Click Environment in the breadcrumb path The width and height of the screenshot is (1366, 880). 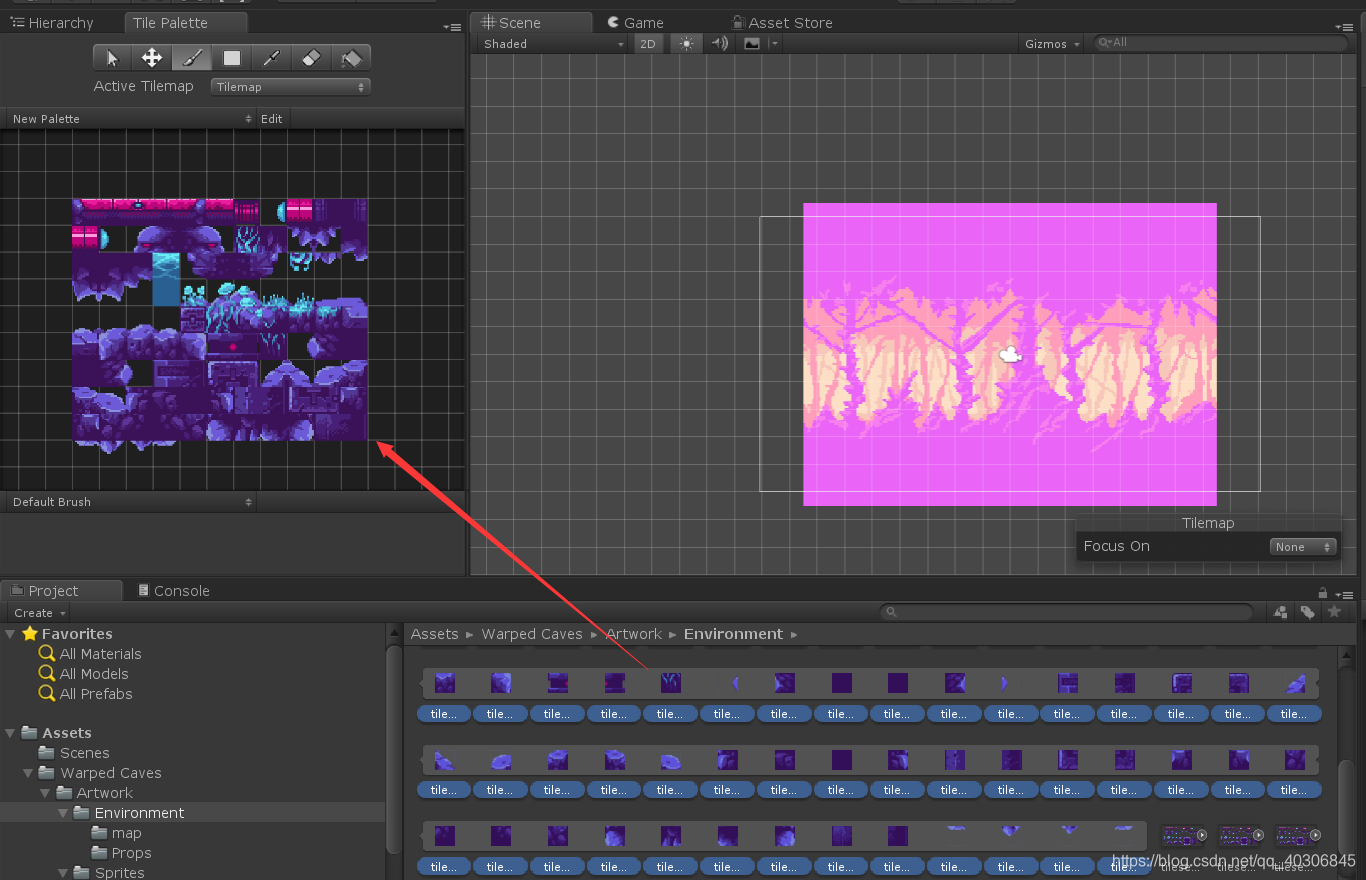tap(733, 634)
